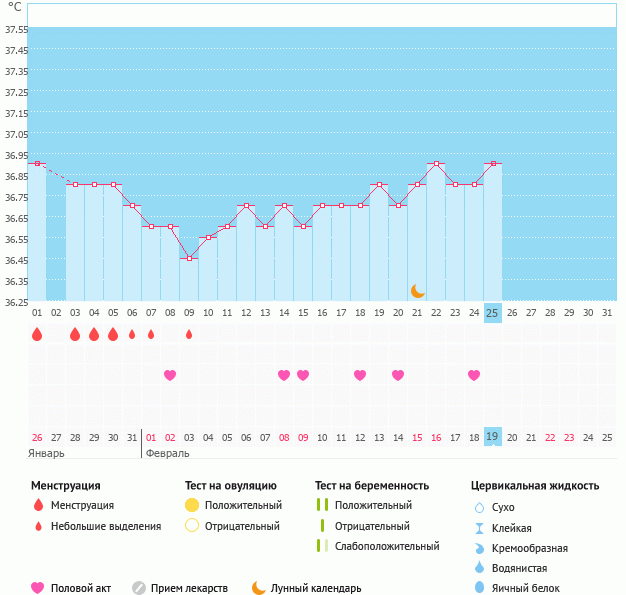Select the heart icon on cycle day 08
The height and width of the screenshot is (595, 626).
tap(170, 375)
